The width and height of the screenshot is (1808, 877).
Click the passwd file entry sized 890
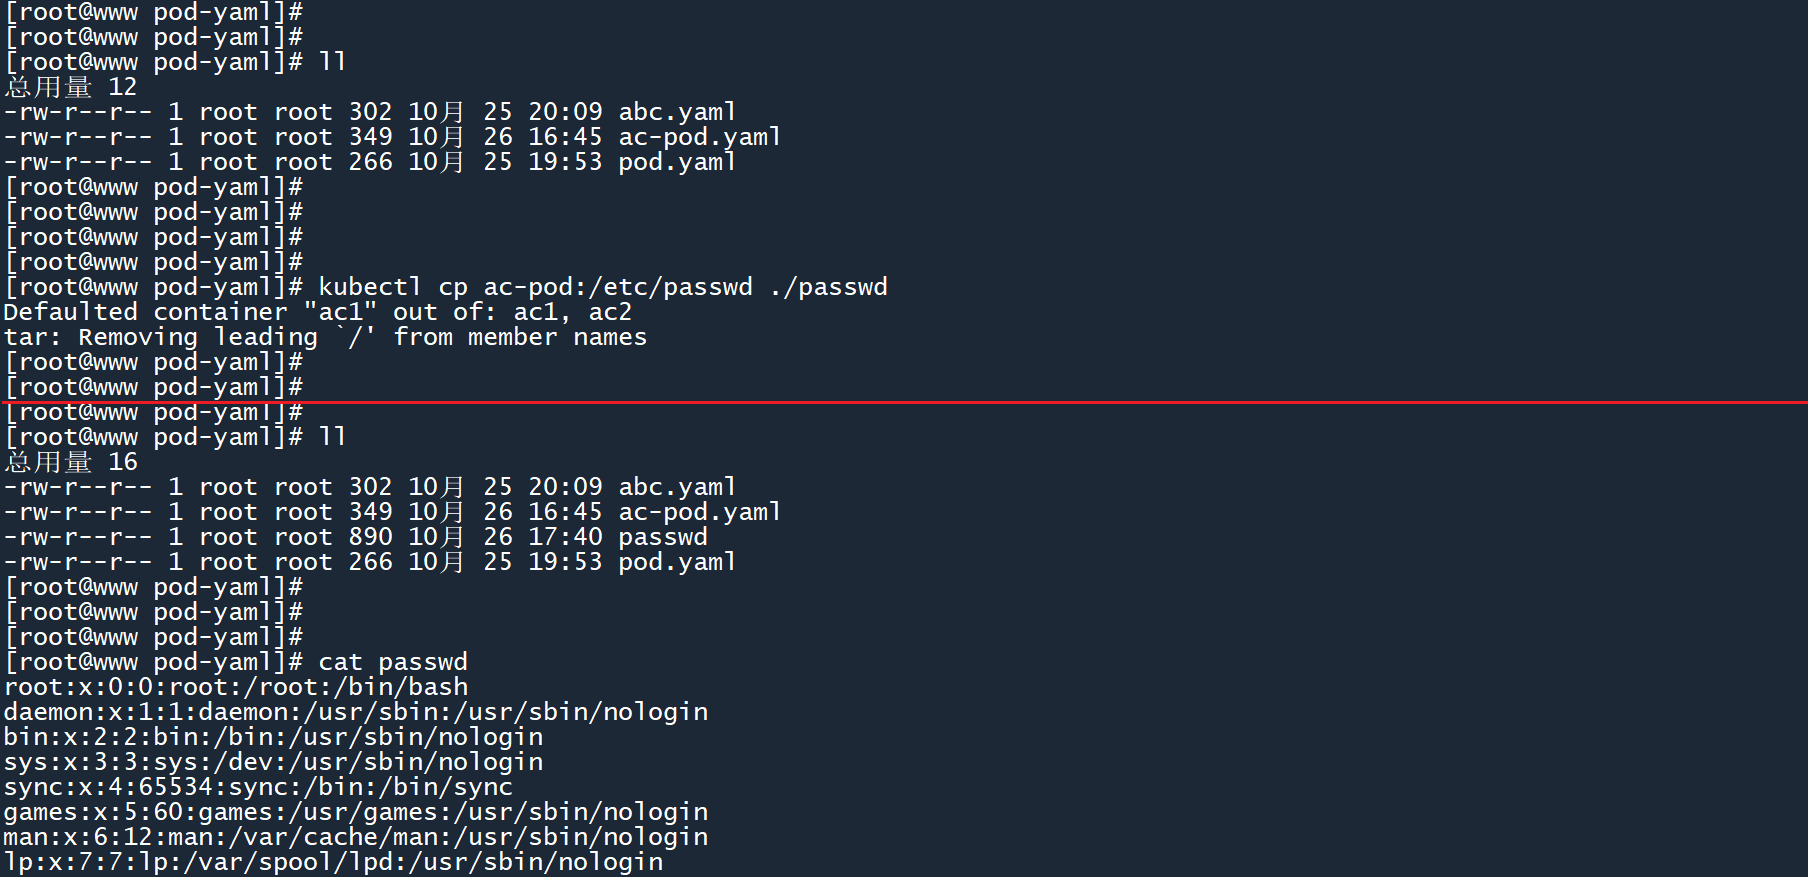[662, 537]
